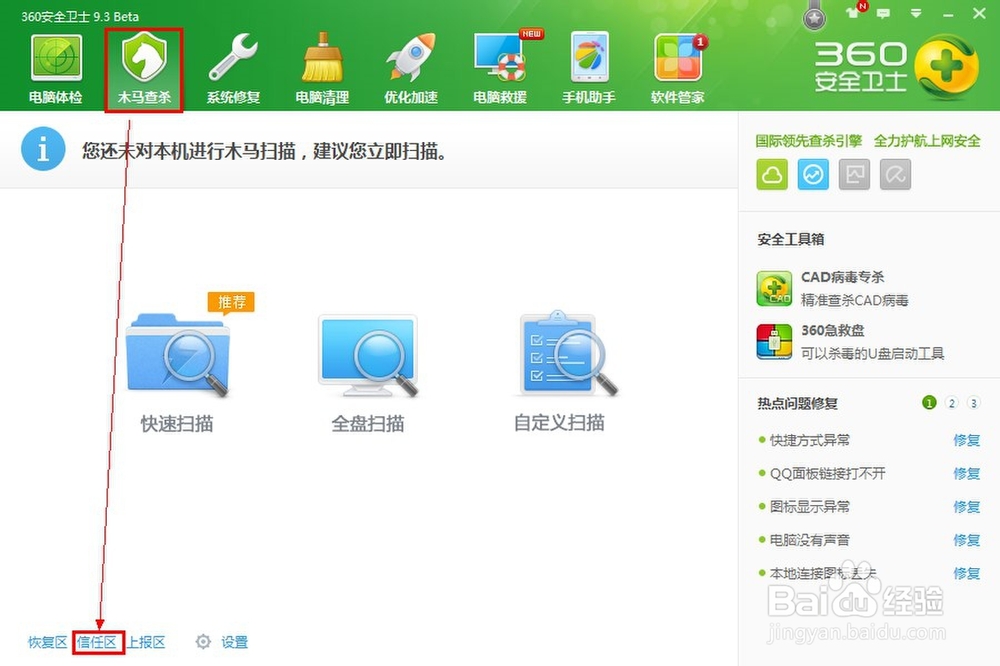Start 快速扫描 quick scan

click(177, 372)
